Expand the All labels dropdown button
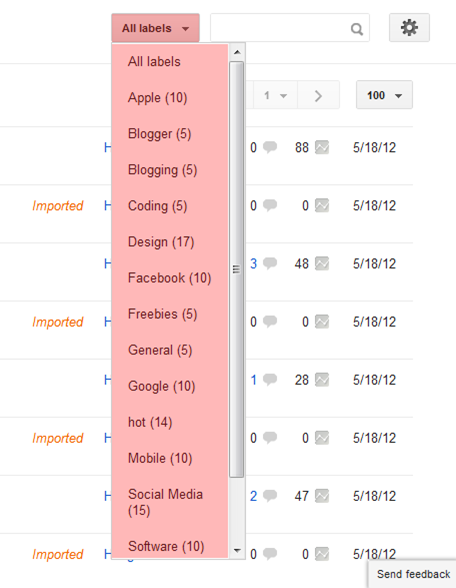The width and height of the screenshot is (456, 588). [x=155, y=28]
